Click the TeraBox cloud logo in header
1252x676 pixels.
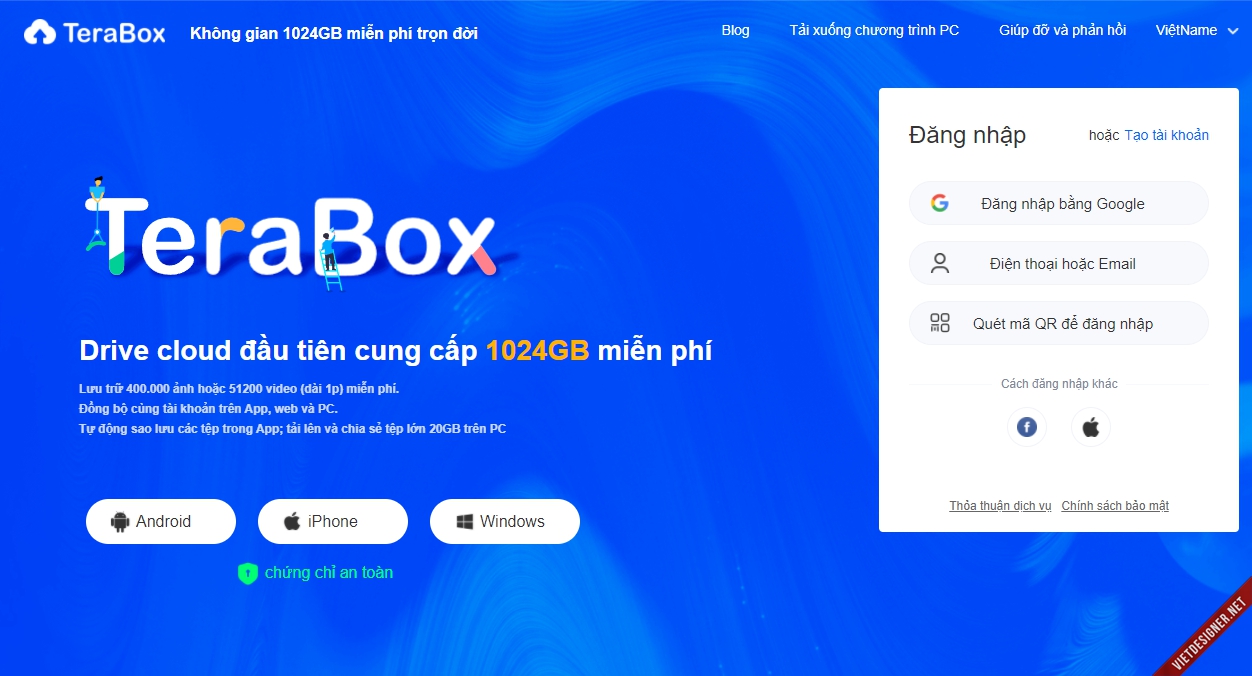pos(95,32)
